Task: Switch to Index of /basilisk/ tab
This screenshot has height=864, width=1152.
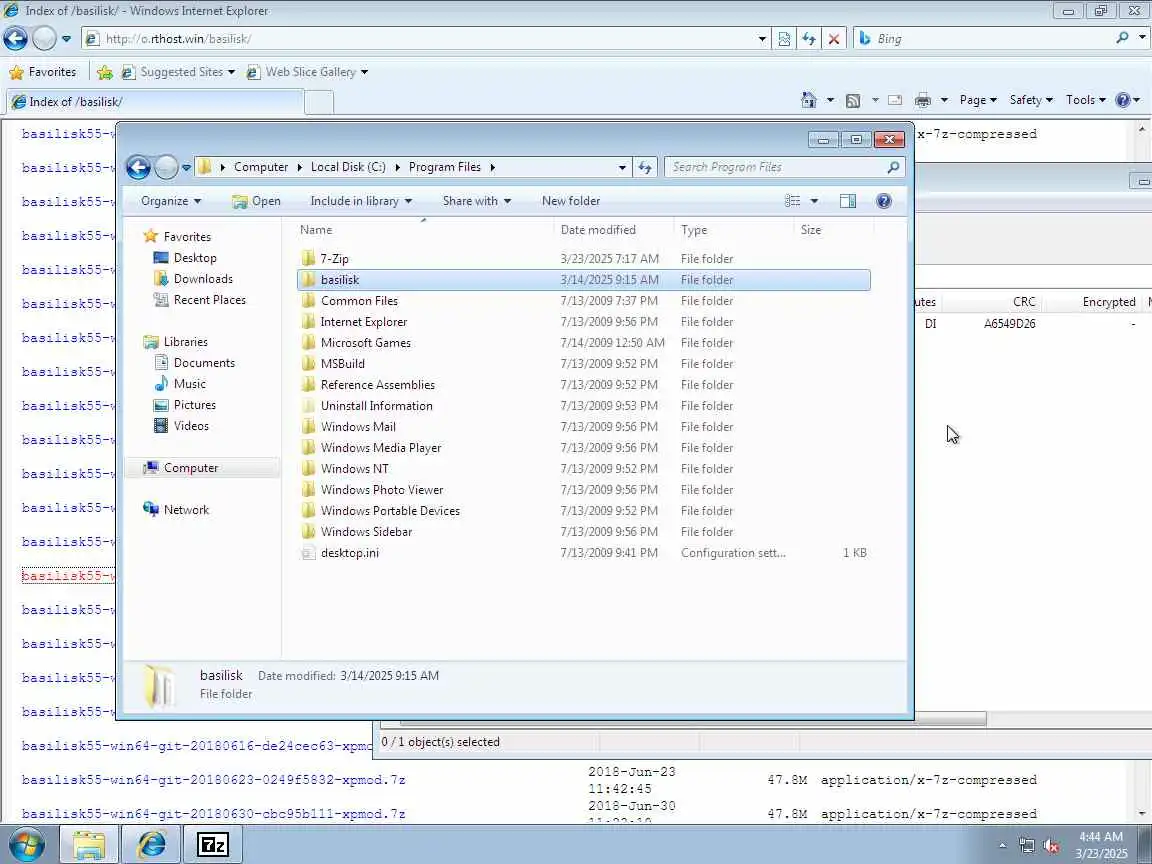Action: (154, 102)
